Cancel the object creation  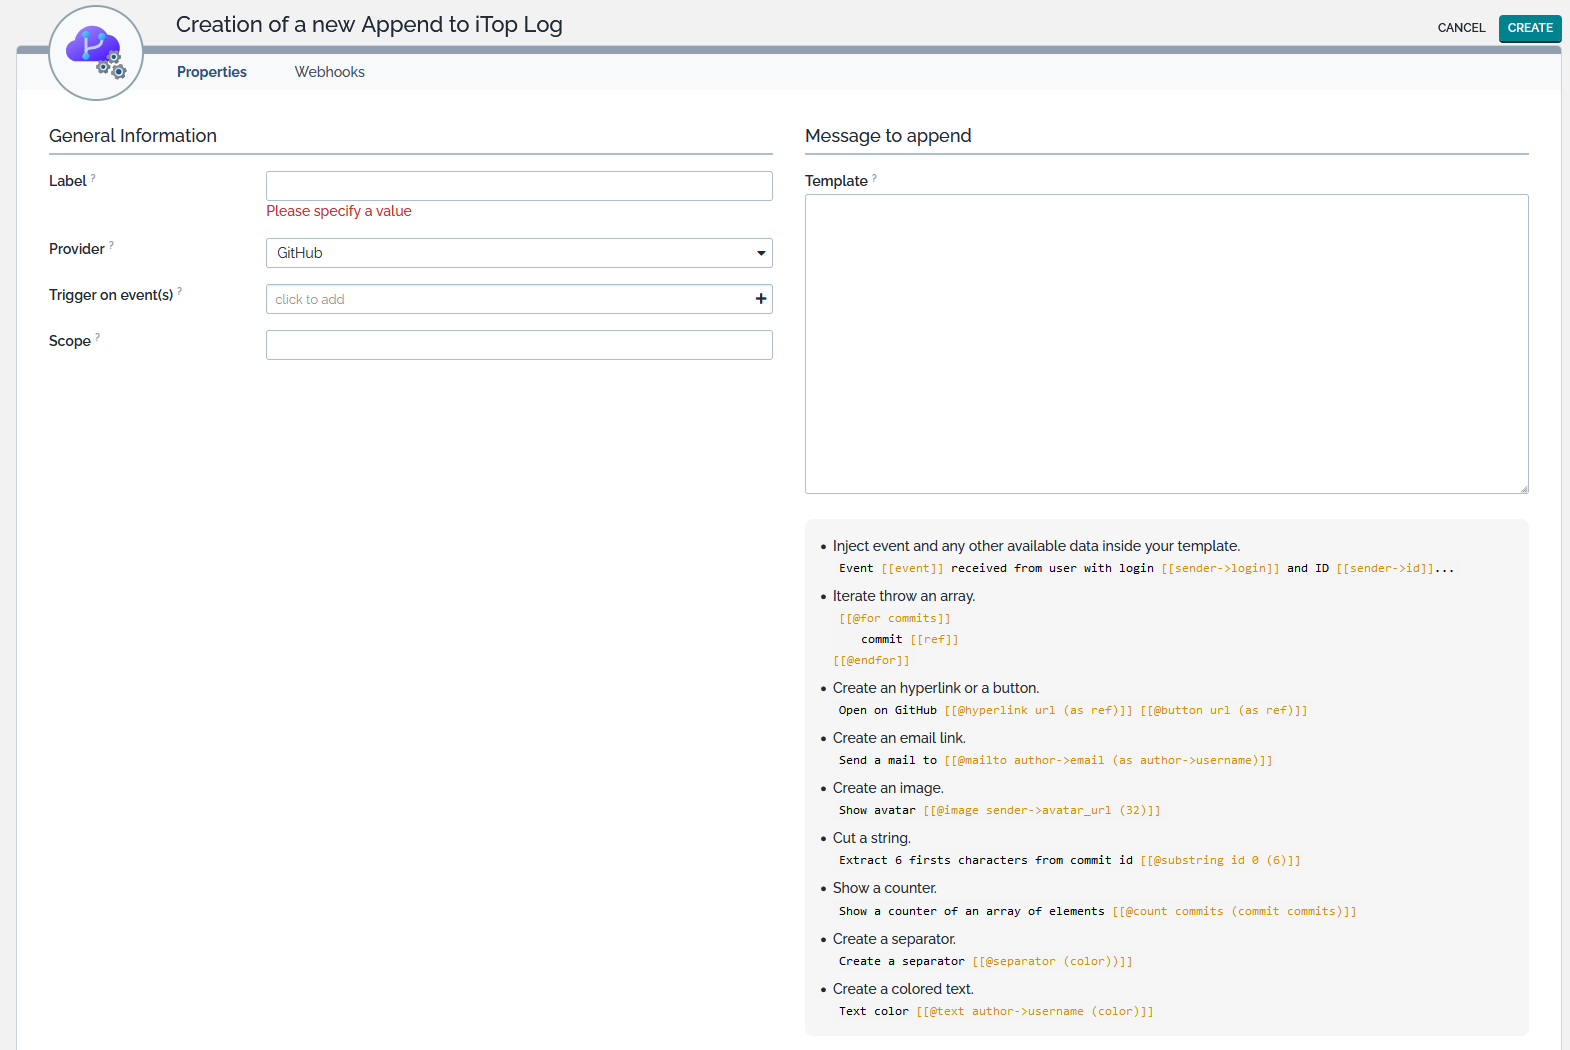(x=1460, y=28)
